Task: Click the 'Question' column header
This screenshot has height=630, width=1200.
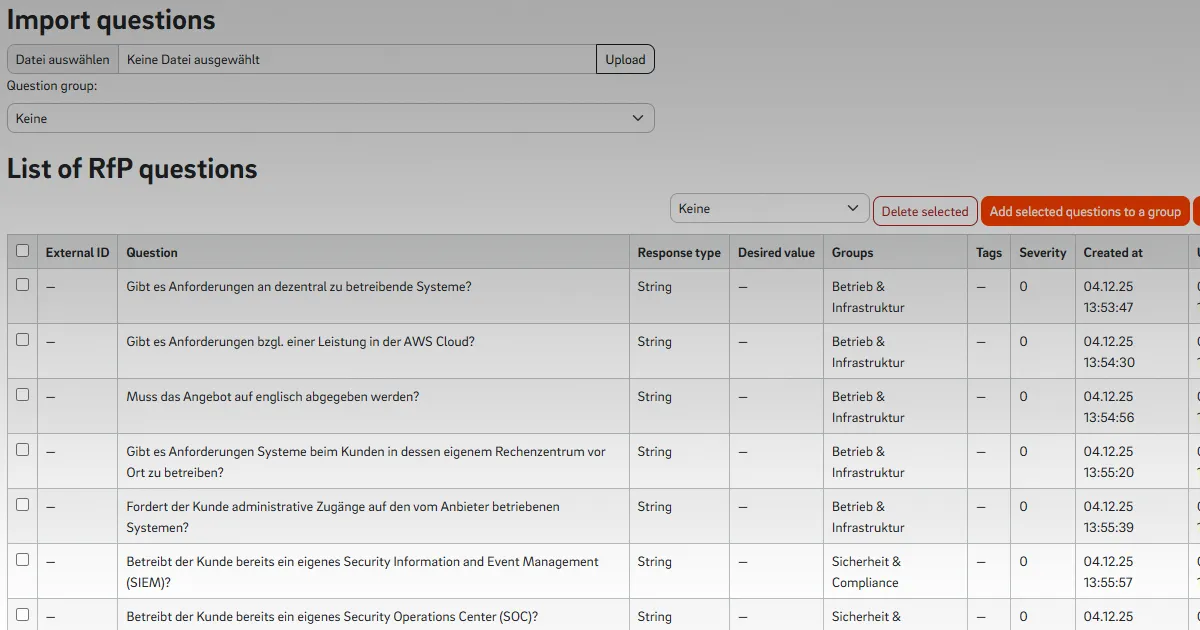Action: click(152, 253)
